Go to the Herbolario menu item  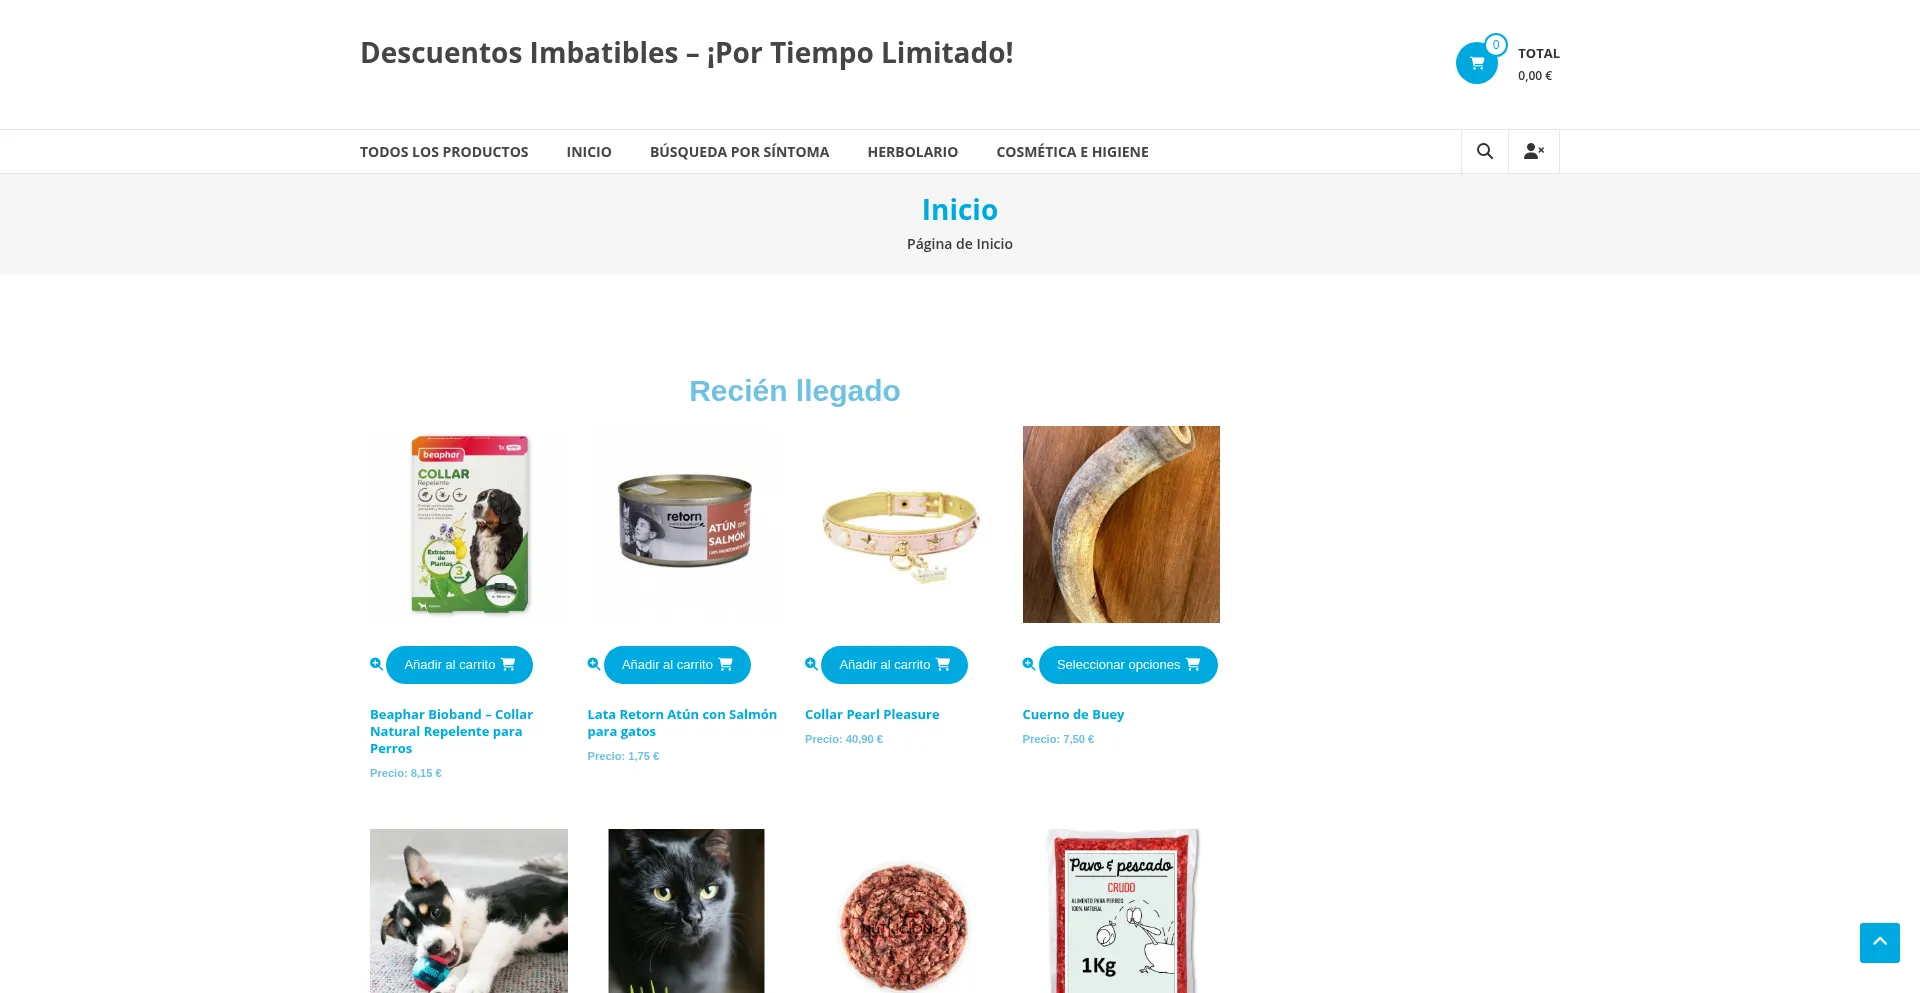[x=913, y=152]
